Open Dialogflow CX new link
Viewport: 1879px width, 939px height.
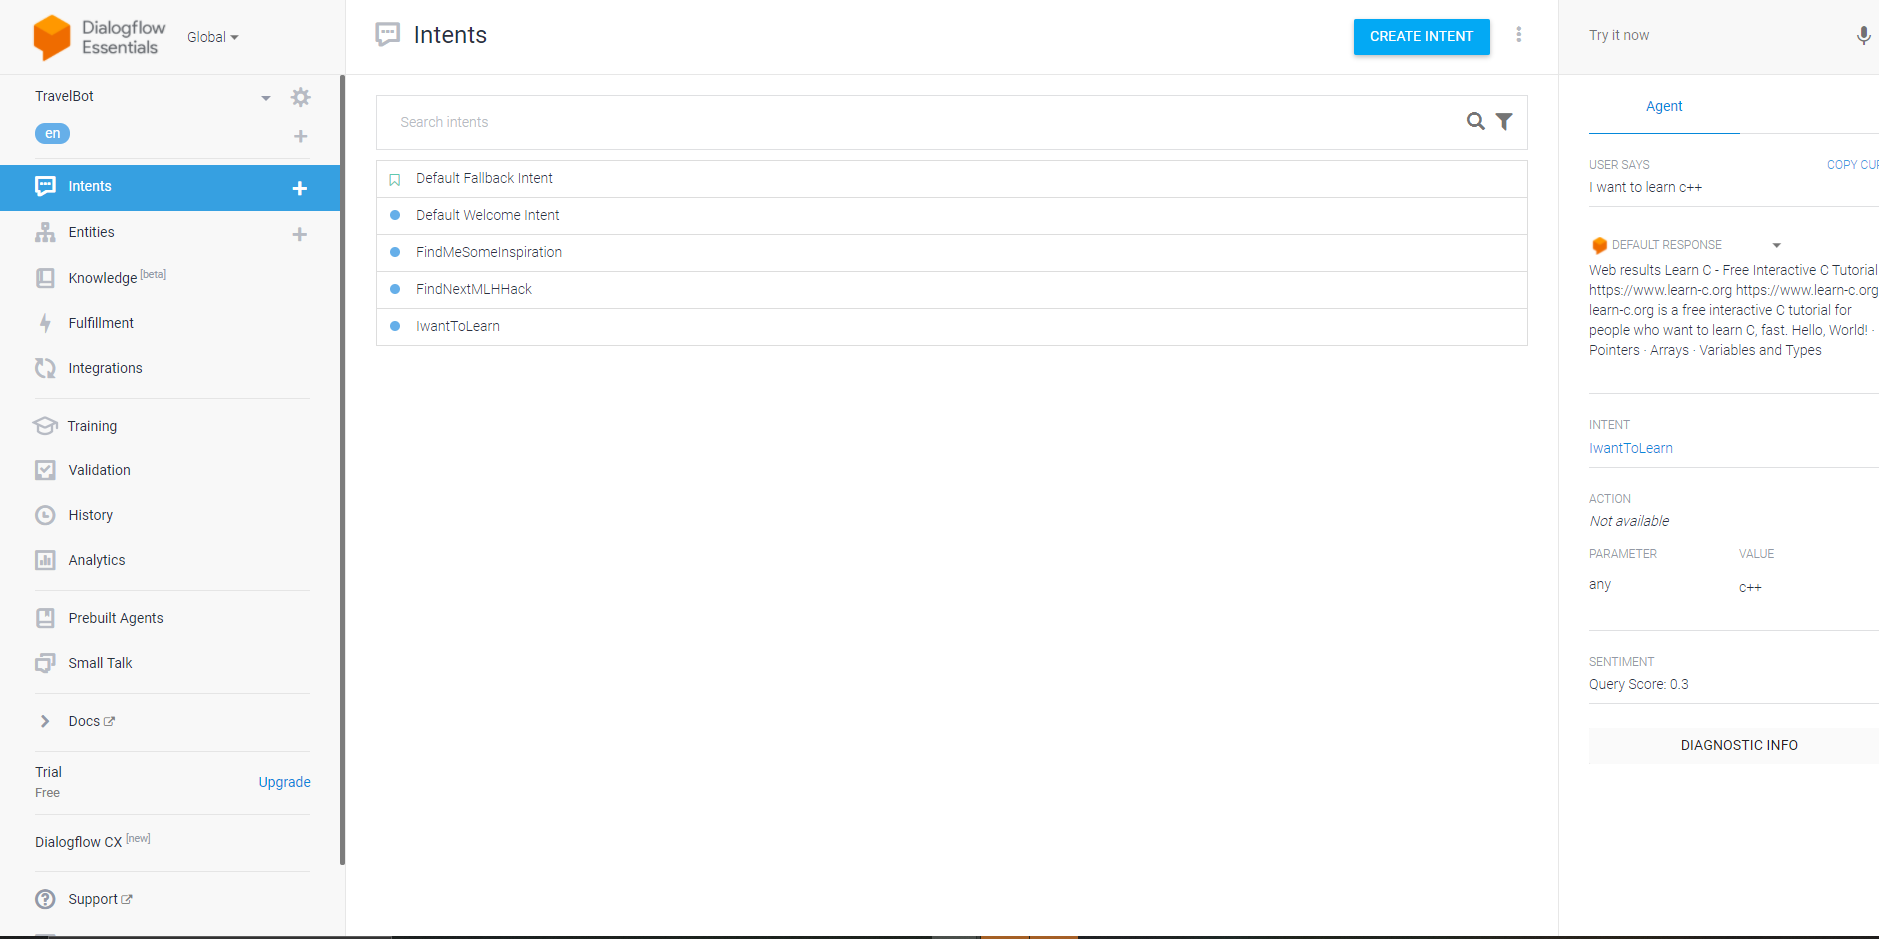click(x=92, y=841)
